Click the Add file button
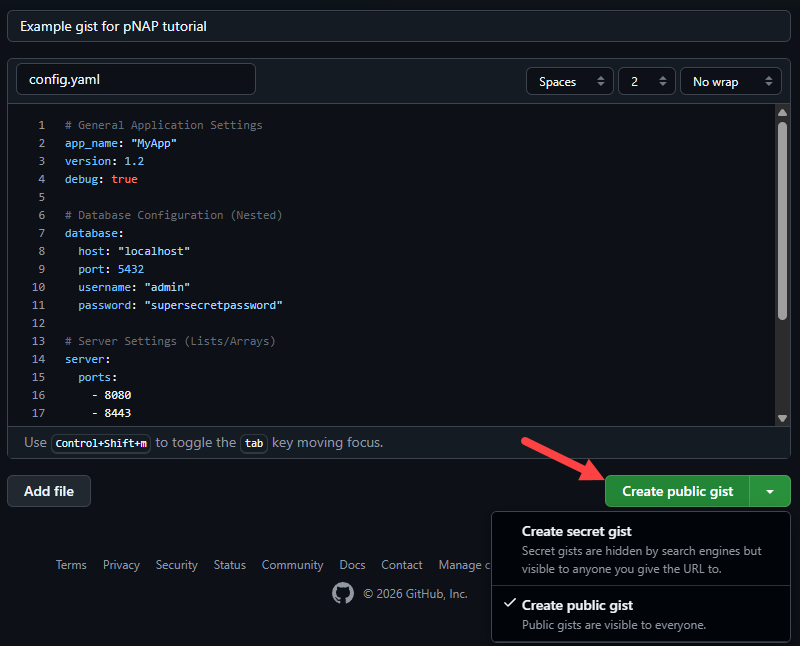The height and width of the screenshot is (646, 800). click(48, 491)
